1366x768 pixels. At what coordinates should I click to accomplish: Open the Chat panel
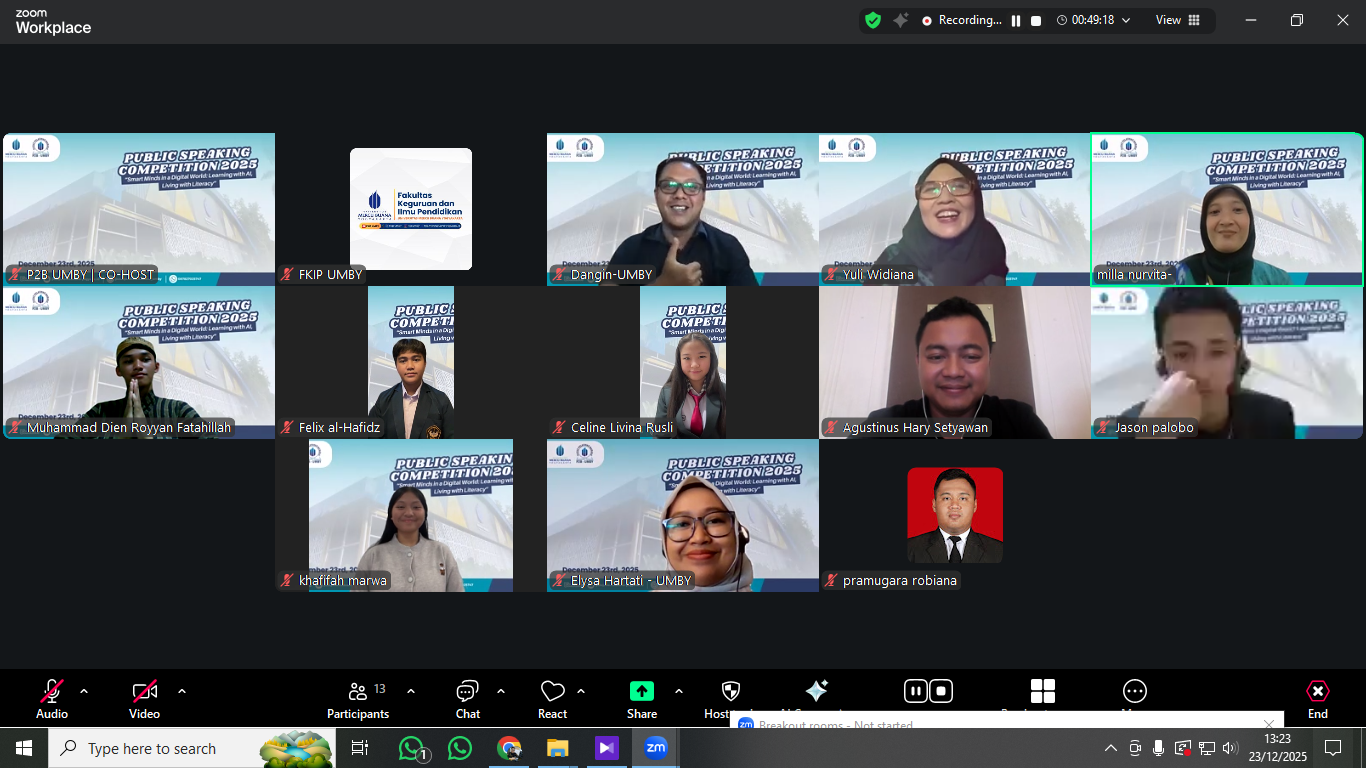(467, 699)
